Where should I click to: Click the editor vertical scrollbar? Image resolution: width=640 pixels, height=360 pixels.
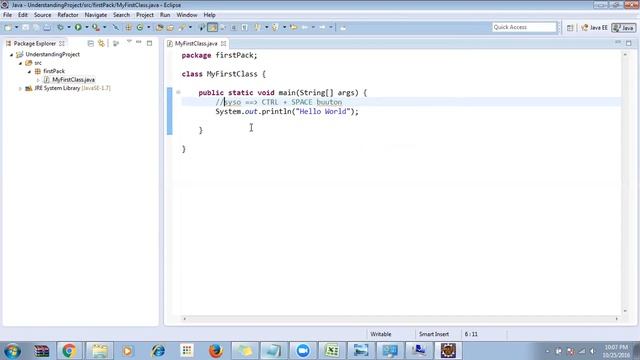(x=625, y=182)
